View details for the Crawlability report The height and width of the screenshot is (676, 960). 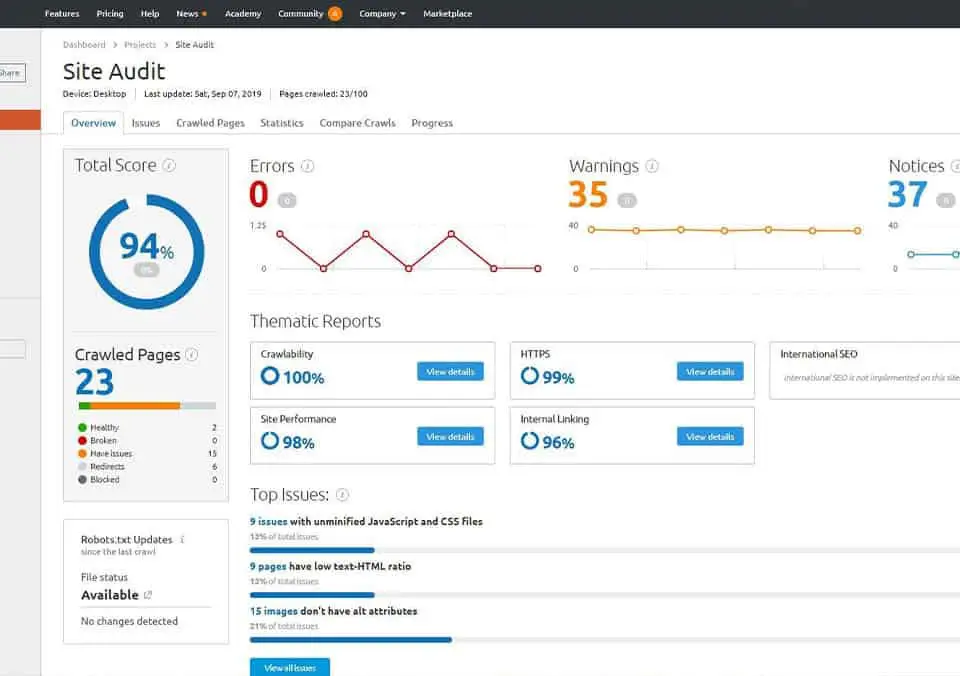(x=450, y=372)
